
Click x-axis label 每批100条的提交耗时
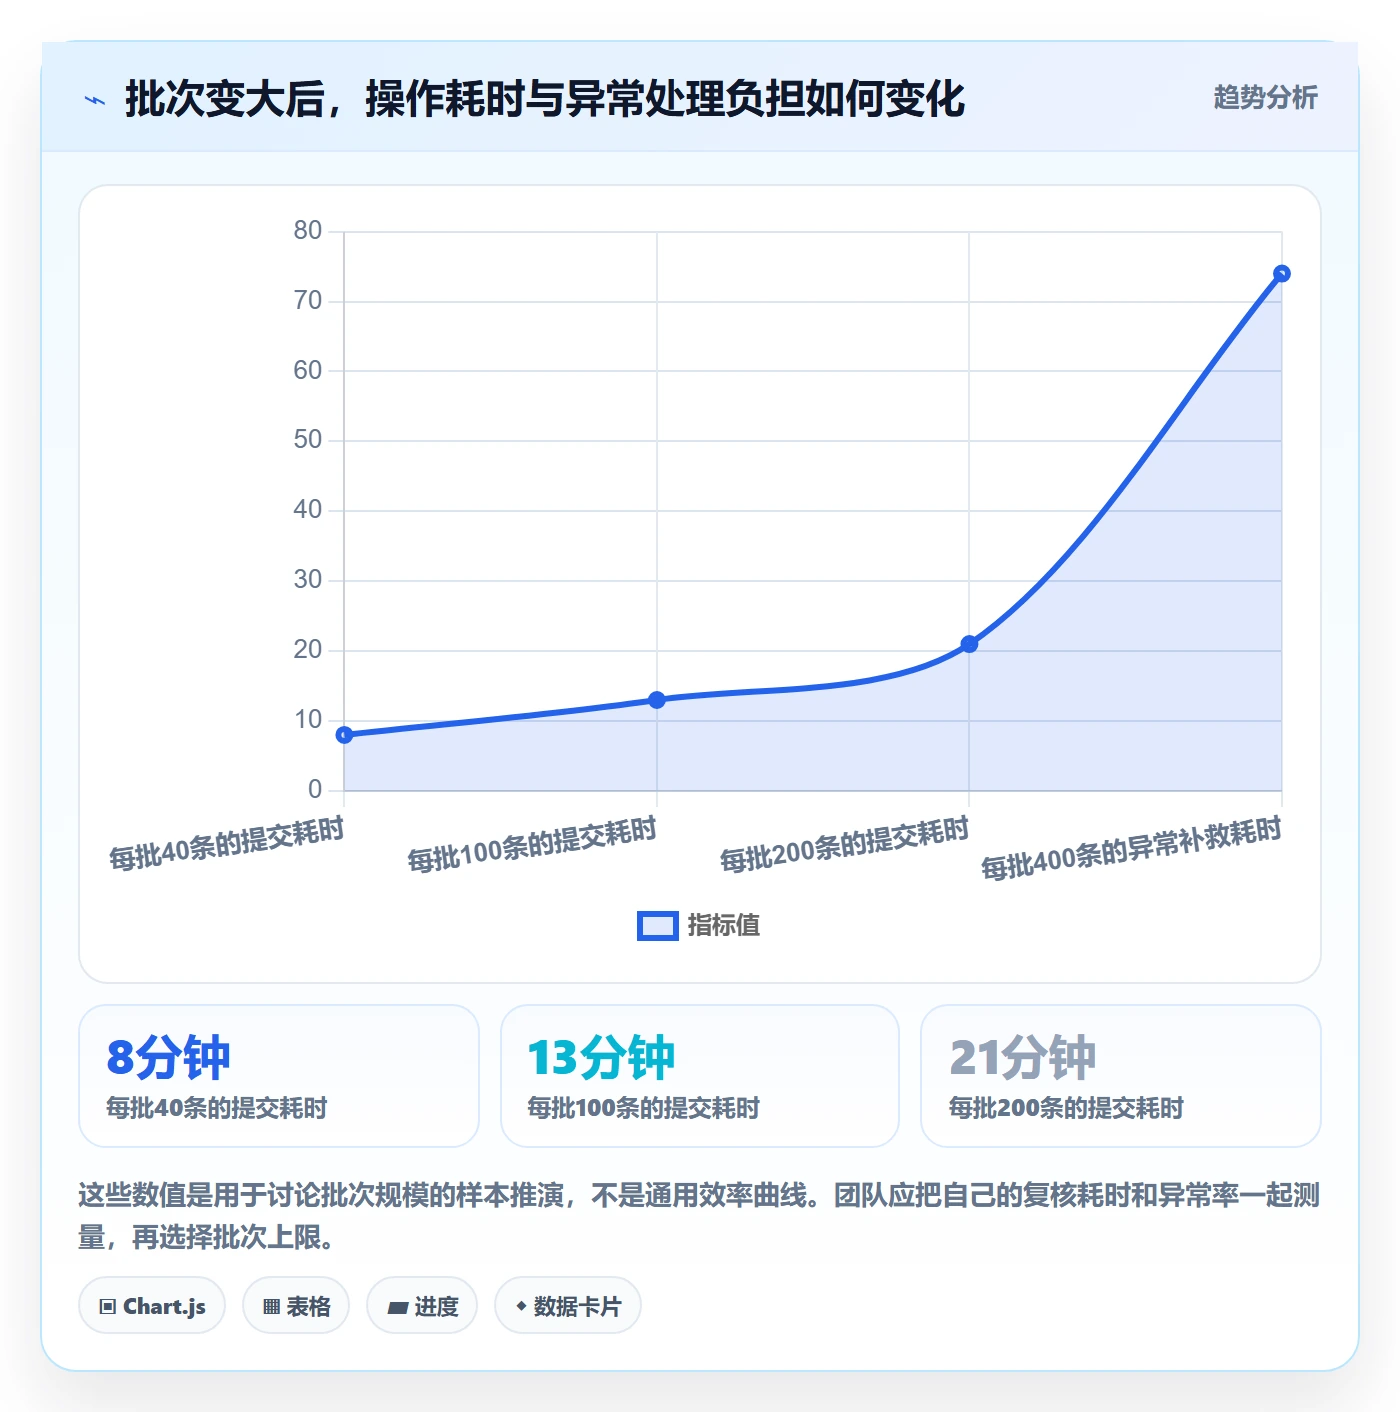(x=532, y=845)
